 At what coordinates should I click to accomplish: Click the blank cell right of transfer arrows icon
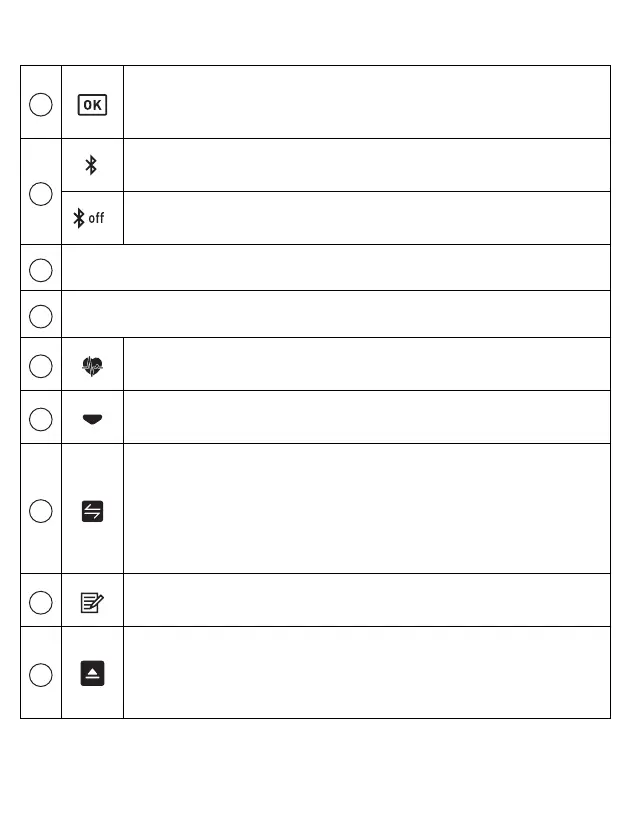click(x=366, y=508)
